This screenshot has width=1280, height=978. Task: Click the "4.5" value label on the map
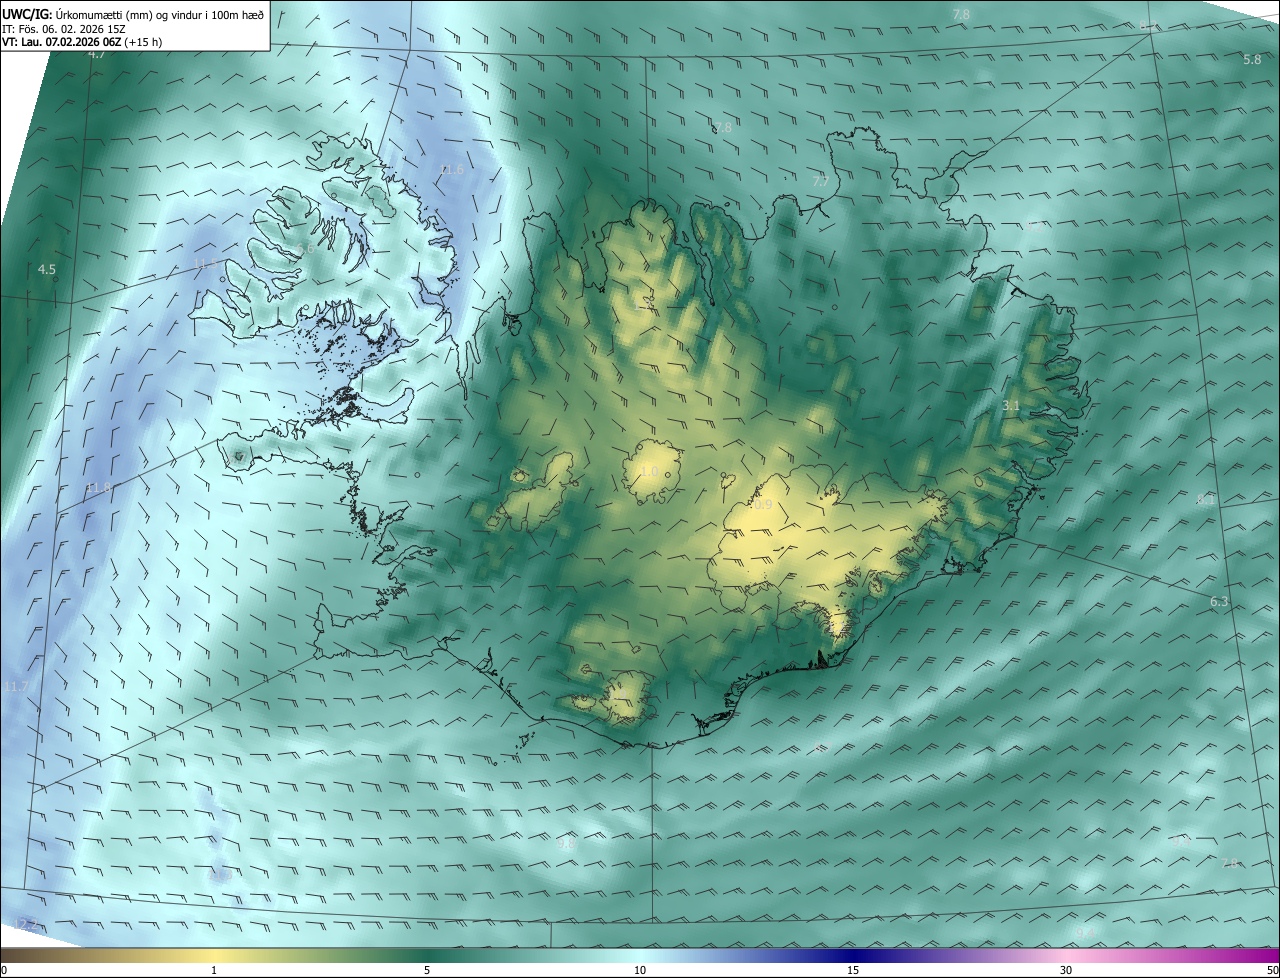click(x=46, y=270)
